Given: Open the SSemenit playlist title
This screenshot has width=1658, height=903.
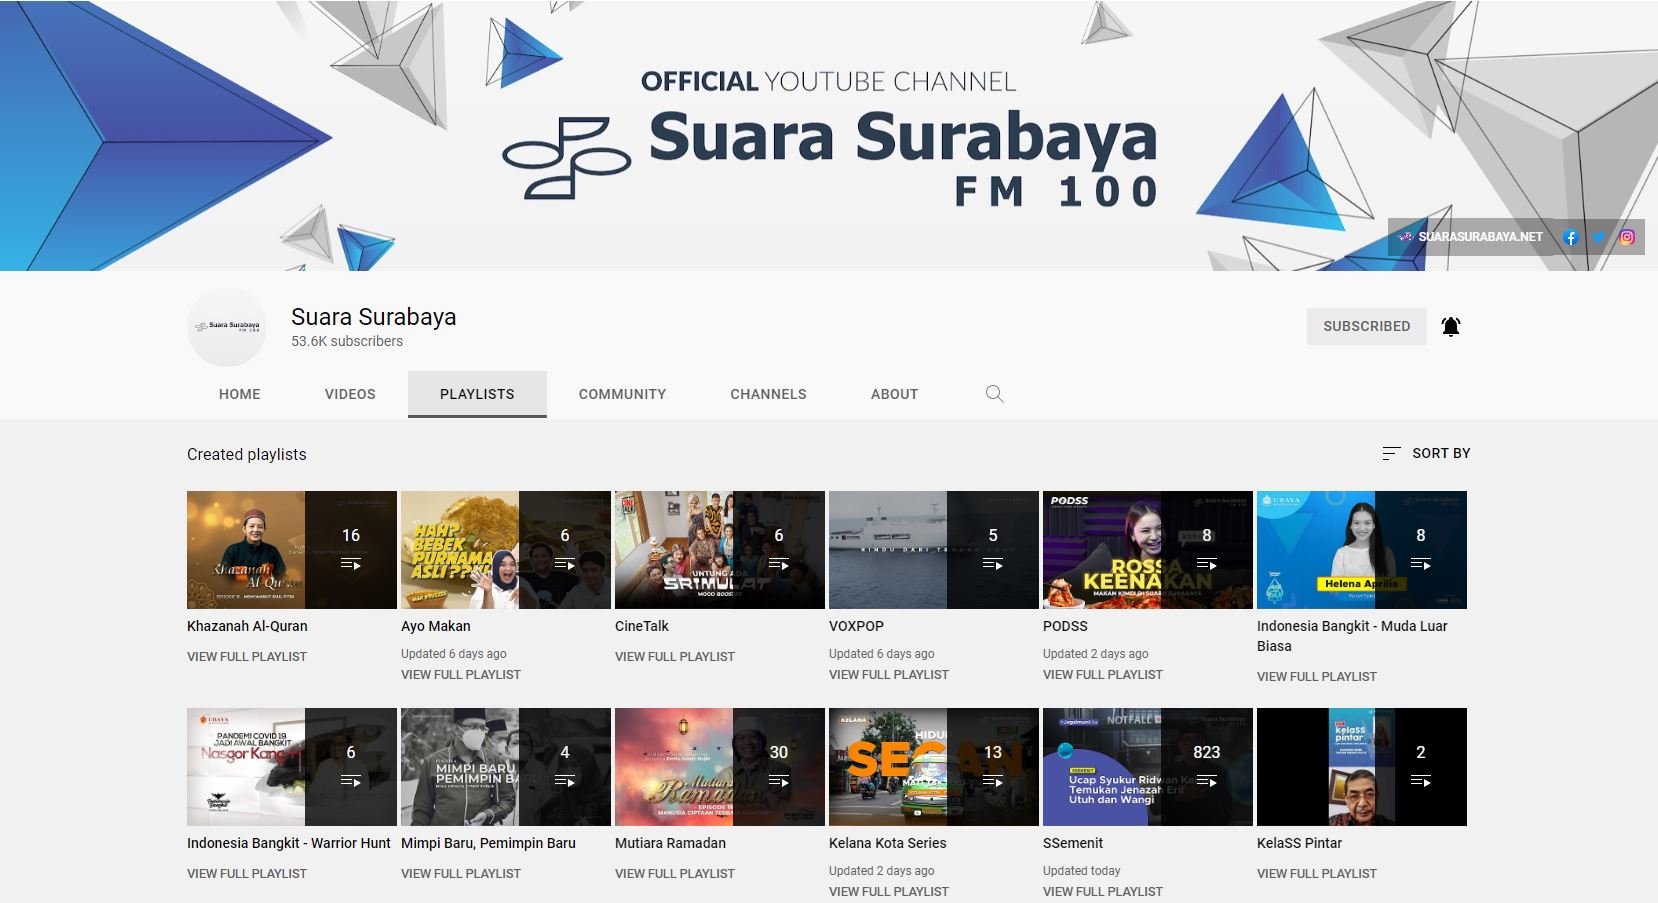Looking at the screenshot, I should point(1073,843).
